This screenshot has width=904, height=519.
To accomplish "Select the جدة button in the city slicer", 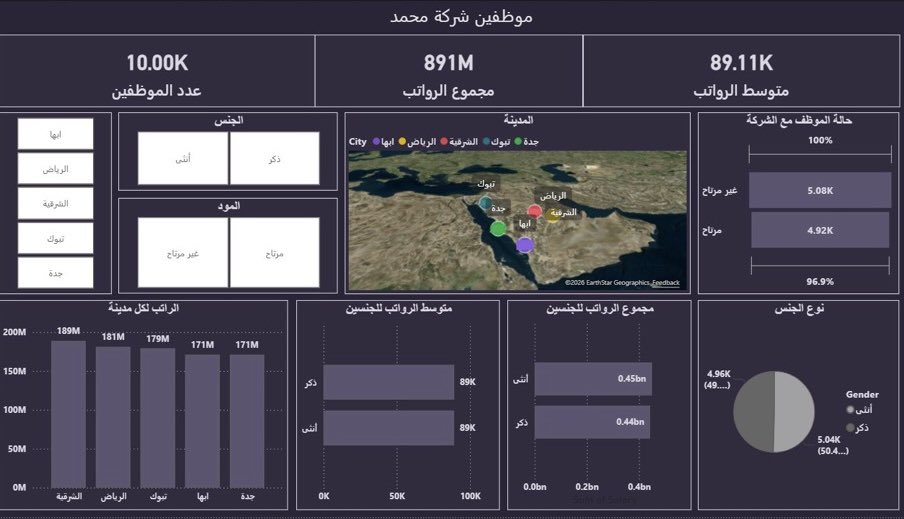I will [x=55, y=273].
